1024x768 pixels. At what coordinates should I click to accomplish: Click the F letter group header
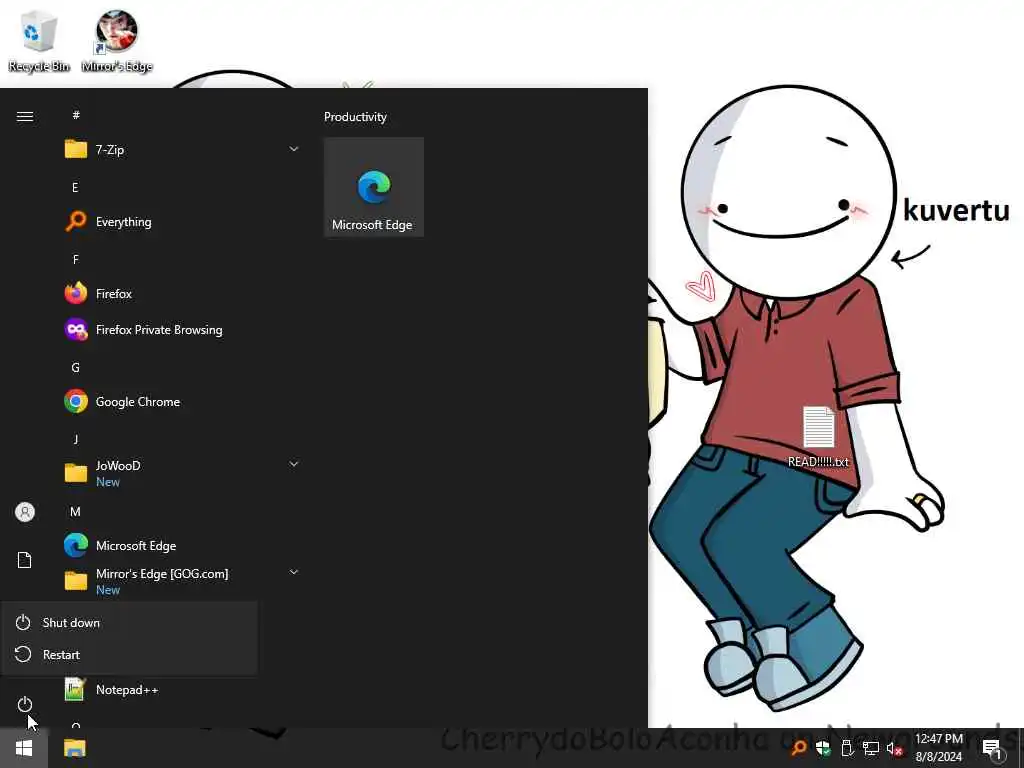click(x=76, y=259)
